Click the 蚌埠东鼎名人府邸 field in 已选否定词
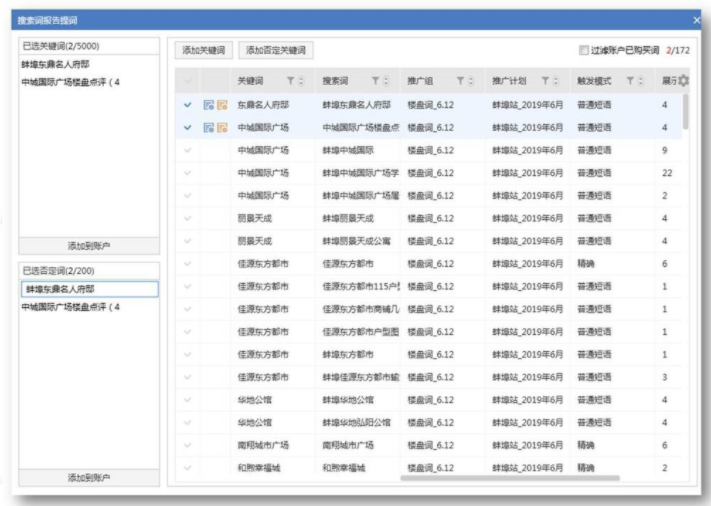The image size is (711, 506). tap(89, 289)
